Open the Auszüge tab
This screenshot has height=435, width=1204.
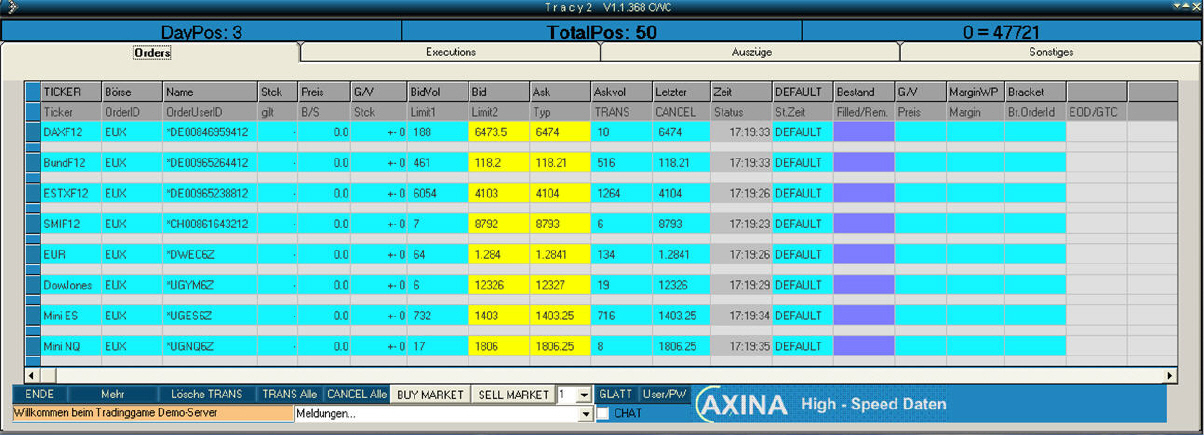[750, 52]
